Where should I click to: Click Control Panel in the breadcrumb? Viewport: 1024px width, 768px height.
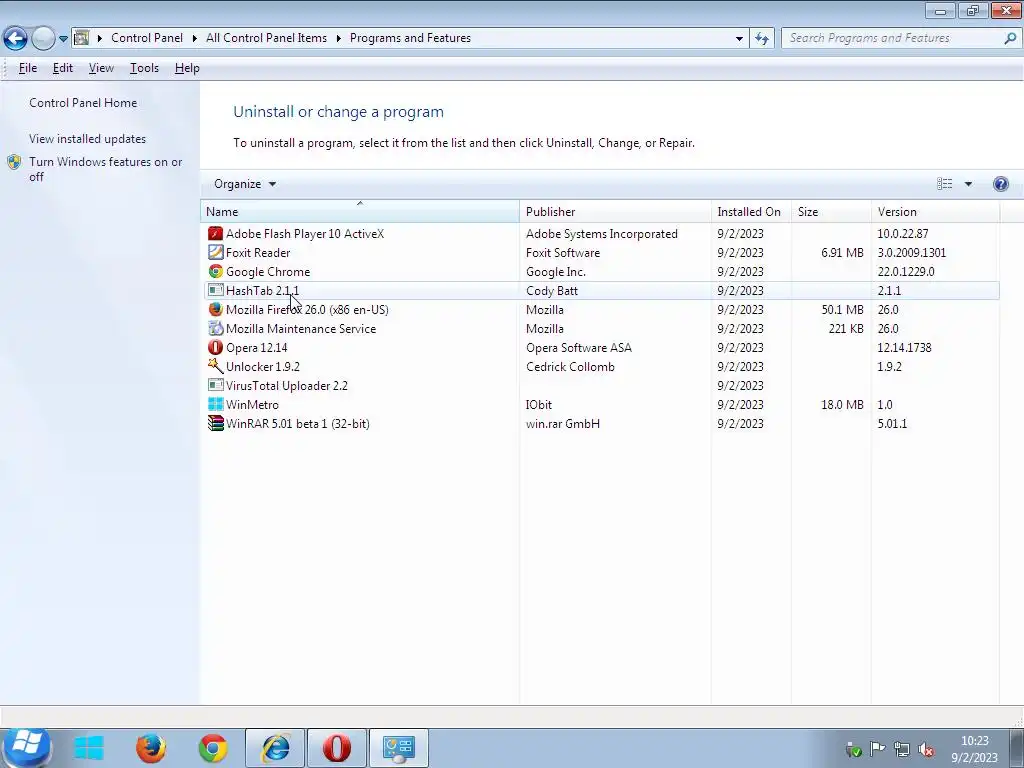(x=147, y=38)
